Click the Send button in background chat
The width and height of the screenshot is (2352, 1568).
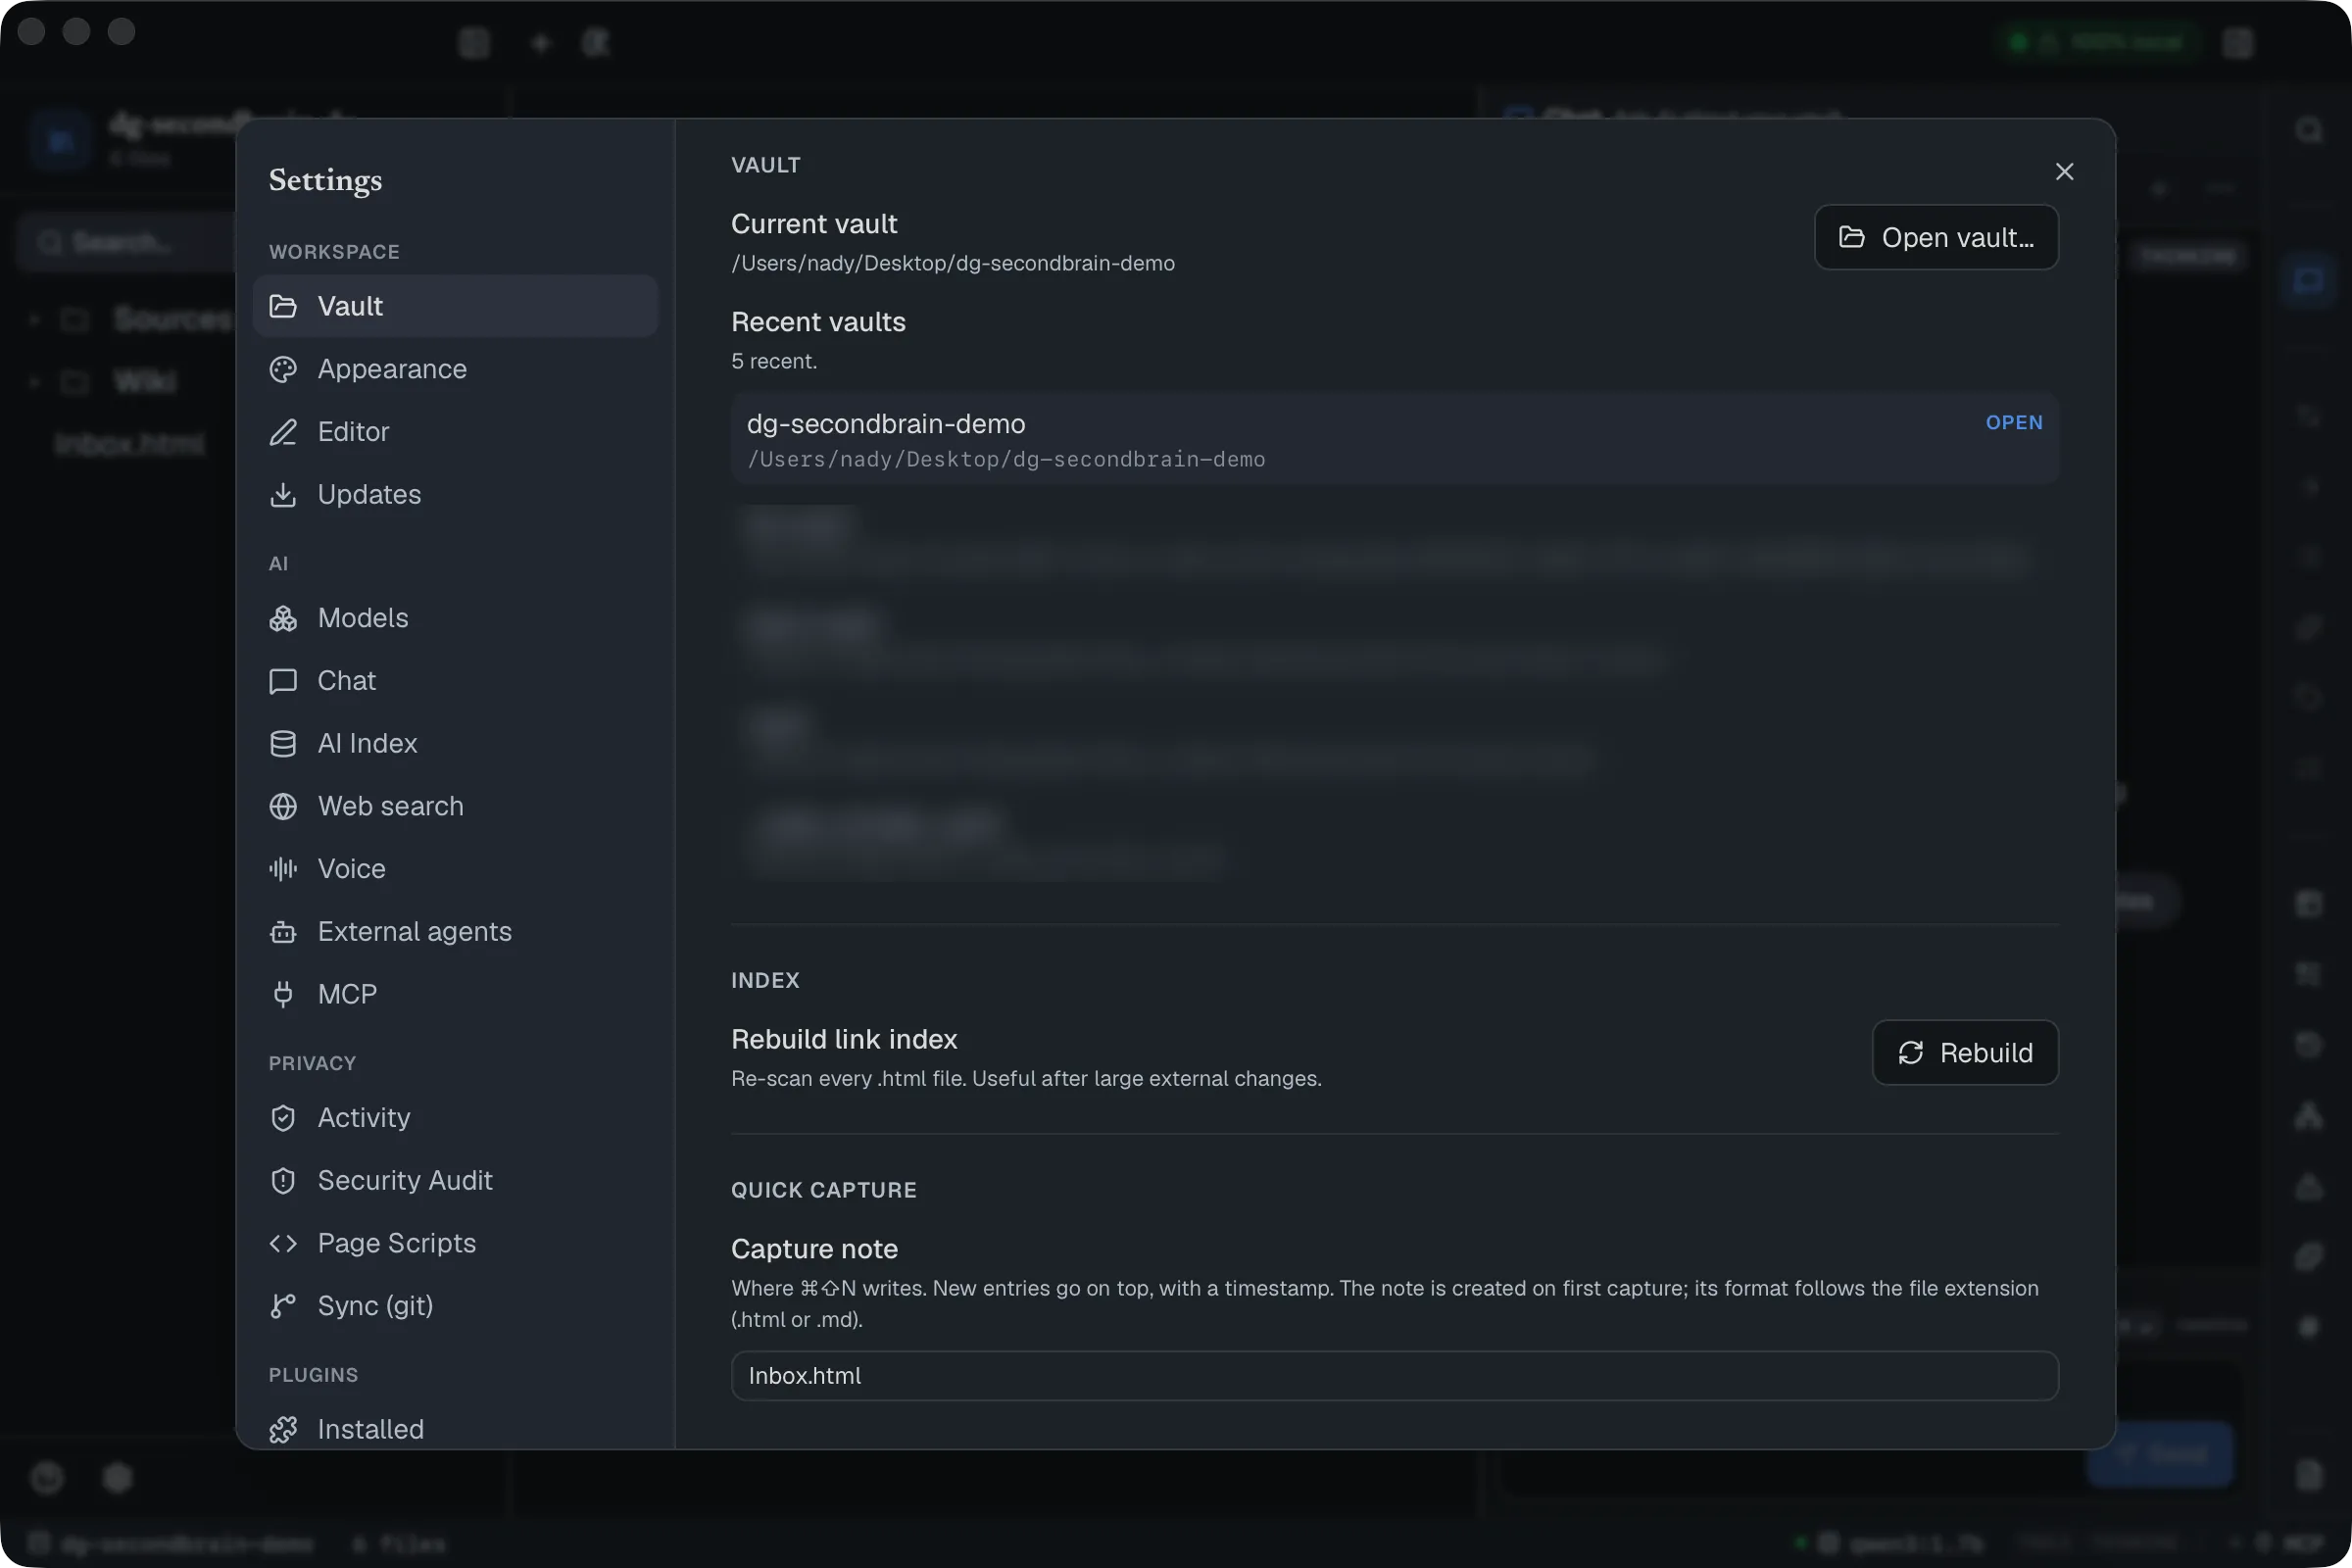tap(2160, 1454)
